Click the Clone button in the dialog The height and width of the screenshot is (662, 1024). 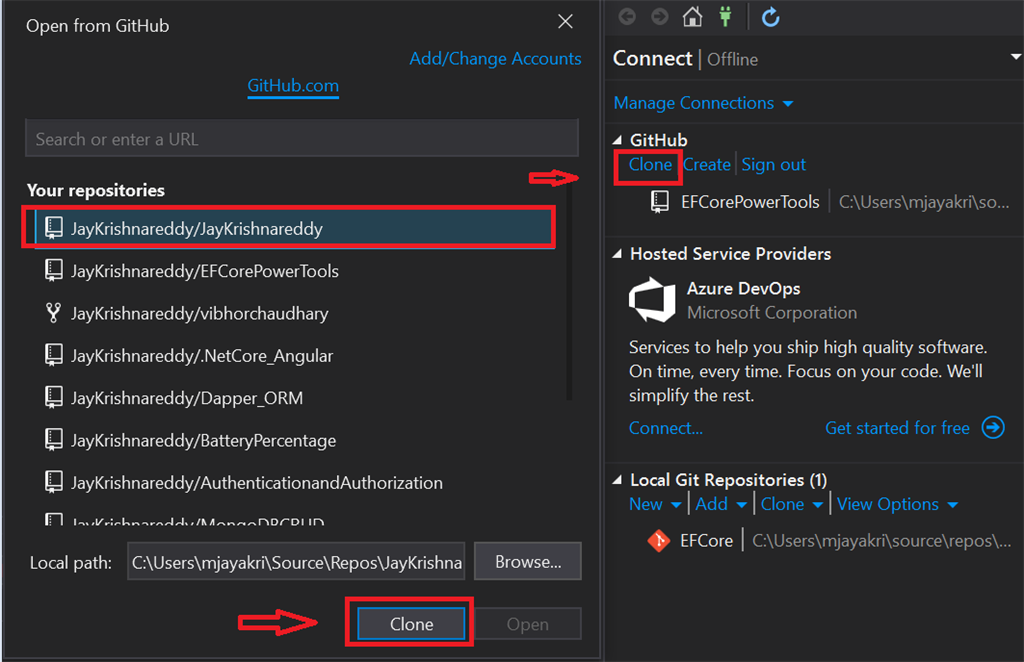pos(411,624)
